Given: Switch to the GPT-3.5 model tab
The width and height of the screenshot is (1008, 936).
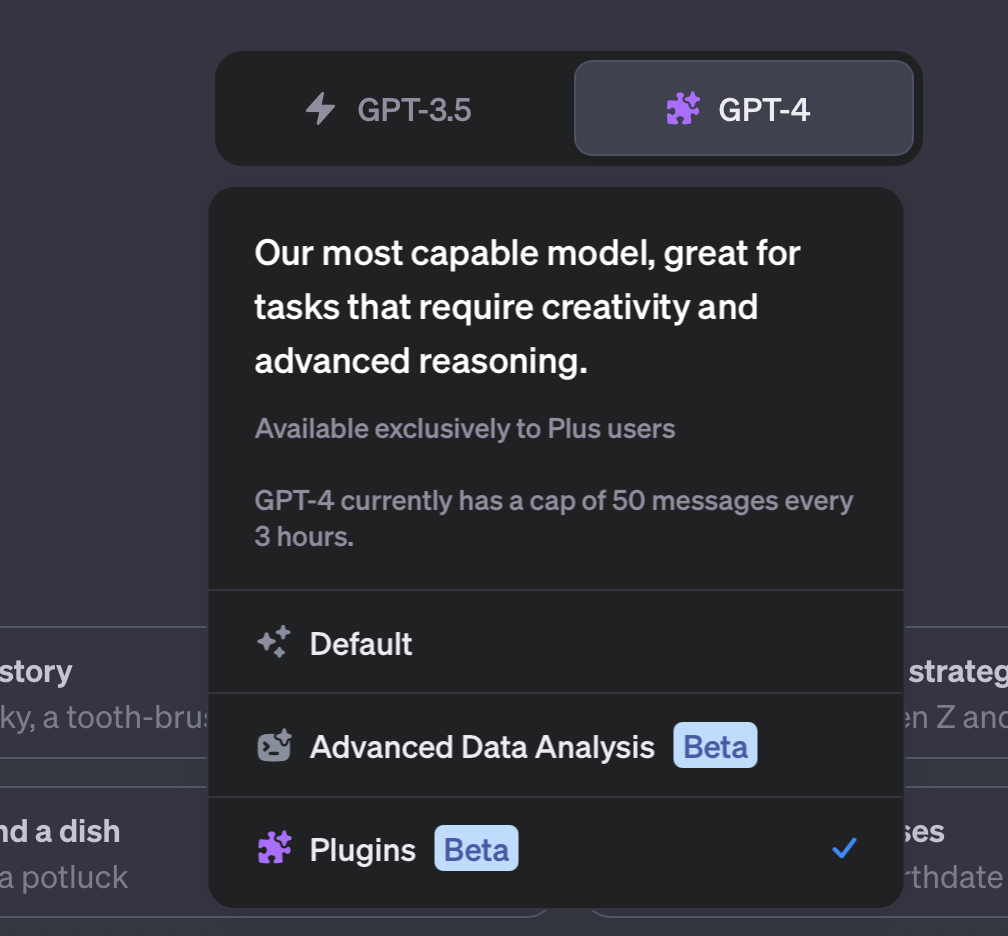Looking at the screenshot, I should tap(395, 109).
